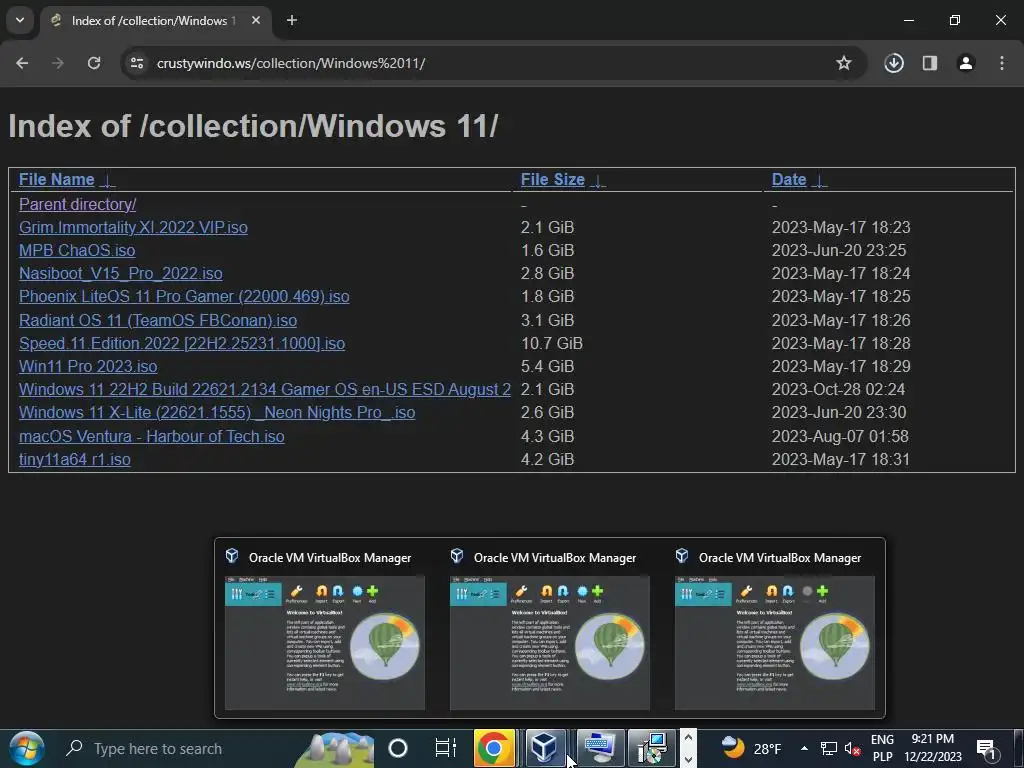The image size is (1024, 768).
Task: Download Grim.Immortality.XI.2022.VIP.iso
Action: (x=133, y=227)
